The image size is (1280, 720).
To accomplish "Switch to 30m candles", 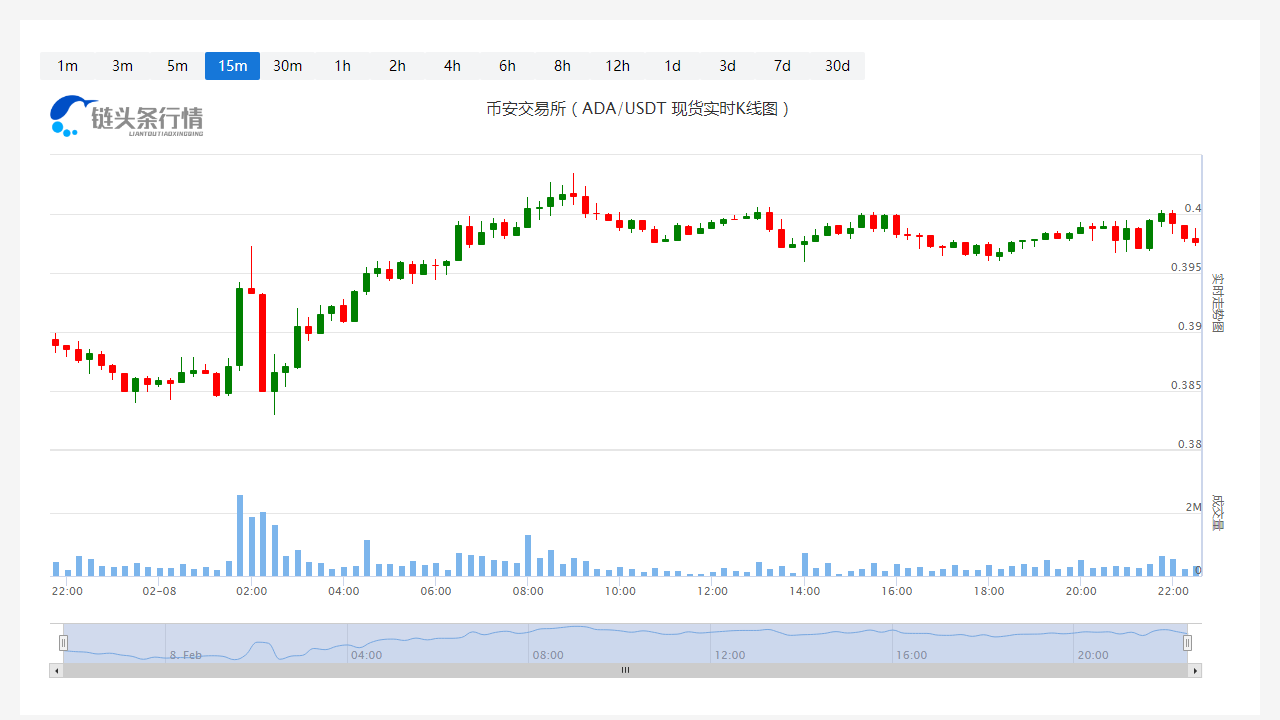I will pos(287,66).
